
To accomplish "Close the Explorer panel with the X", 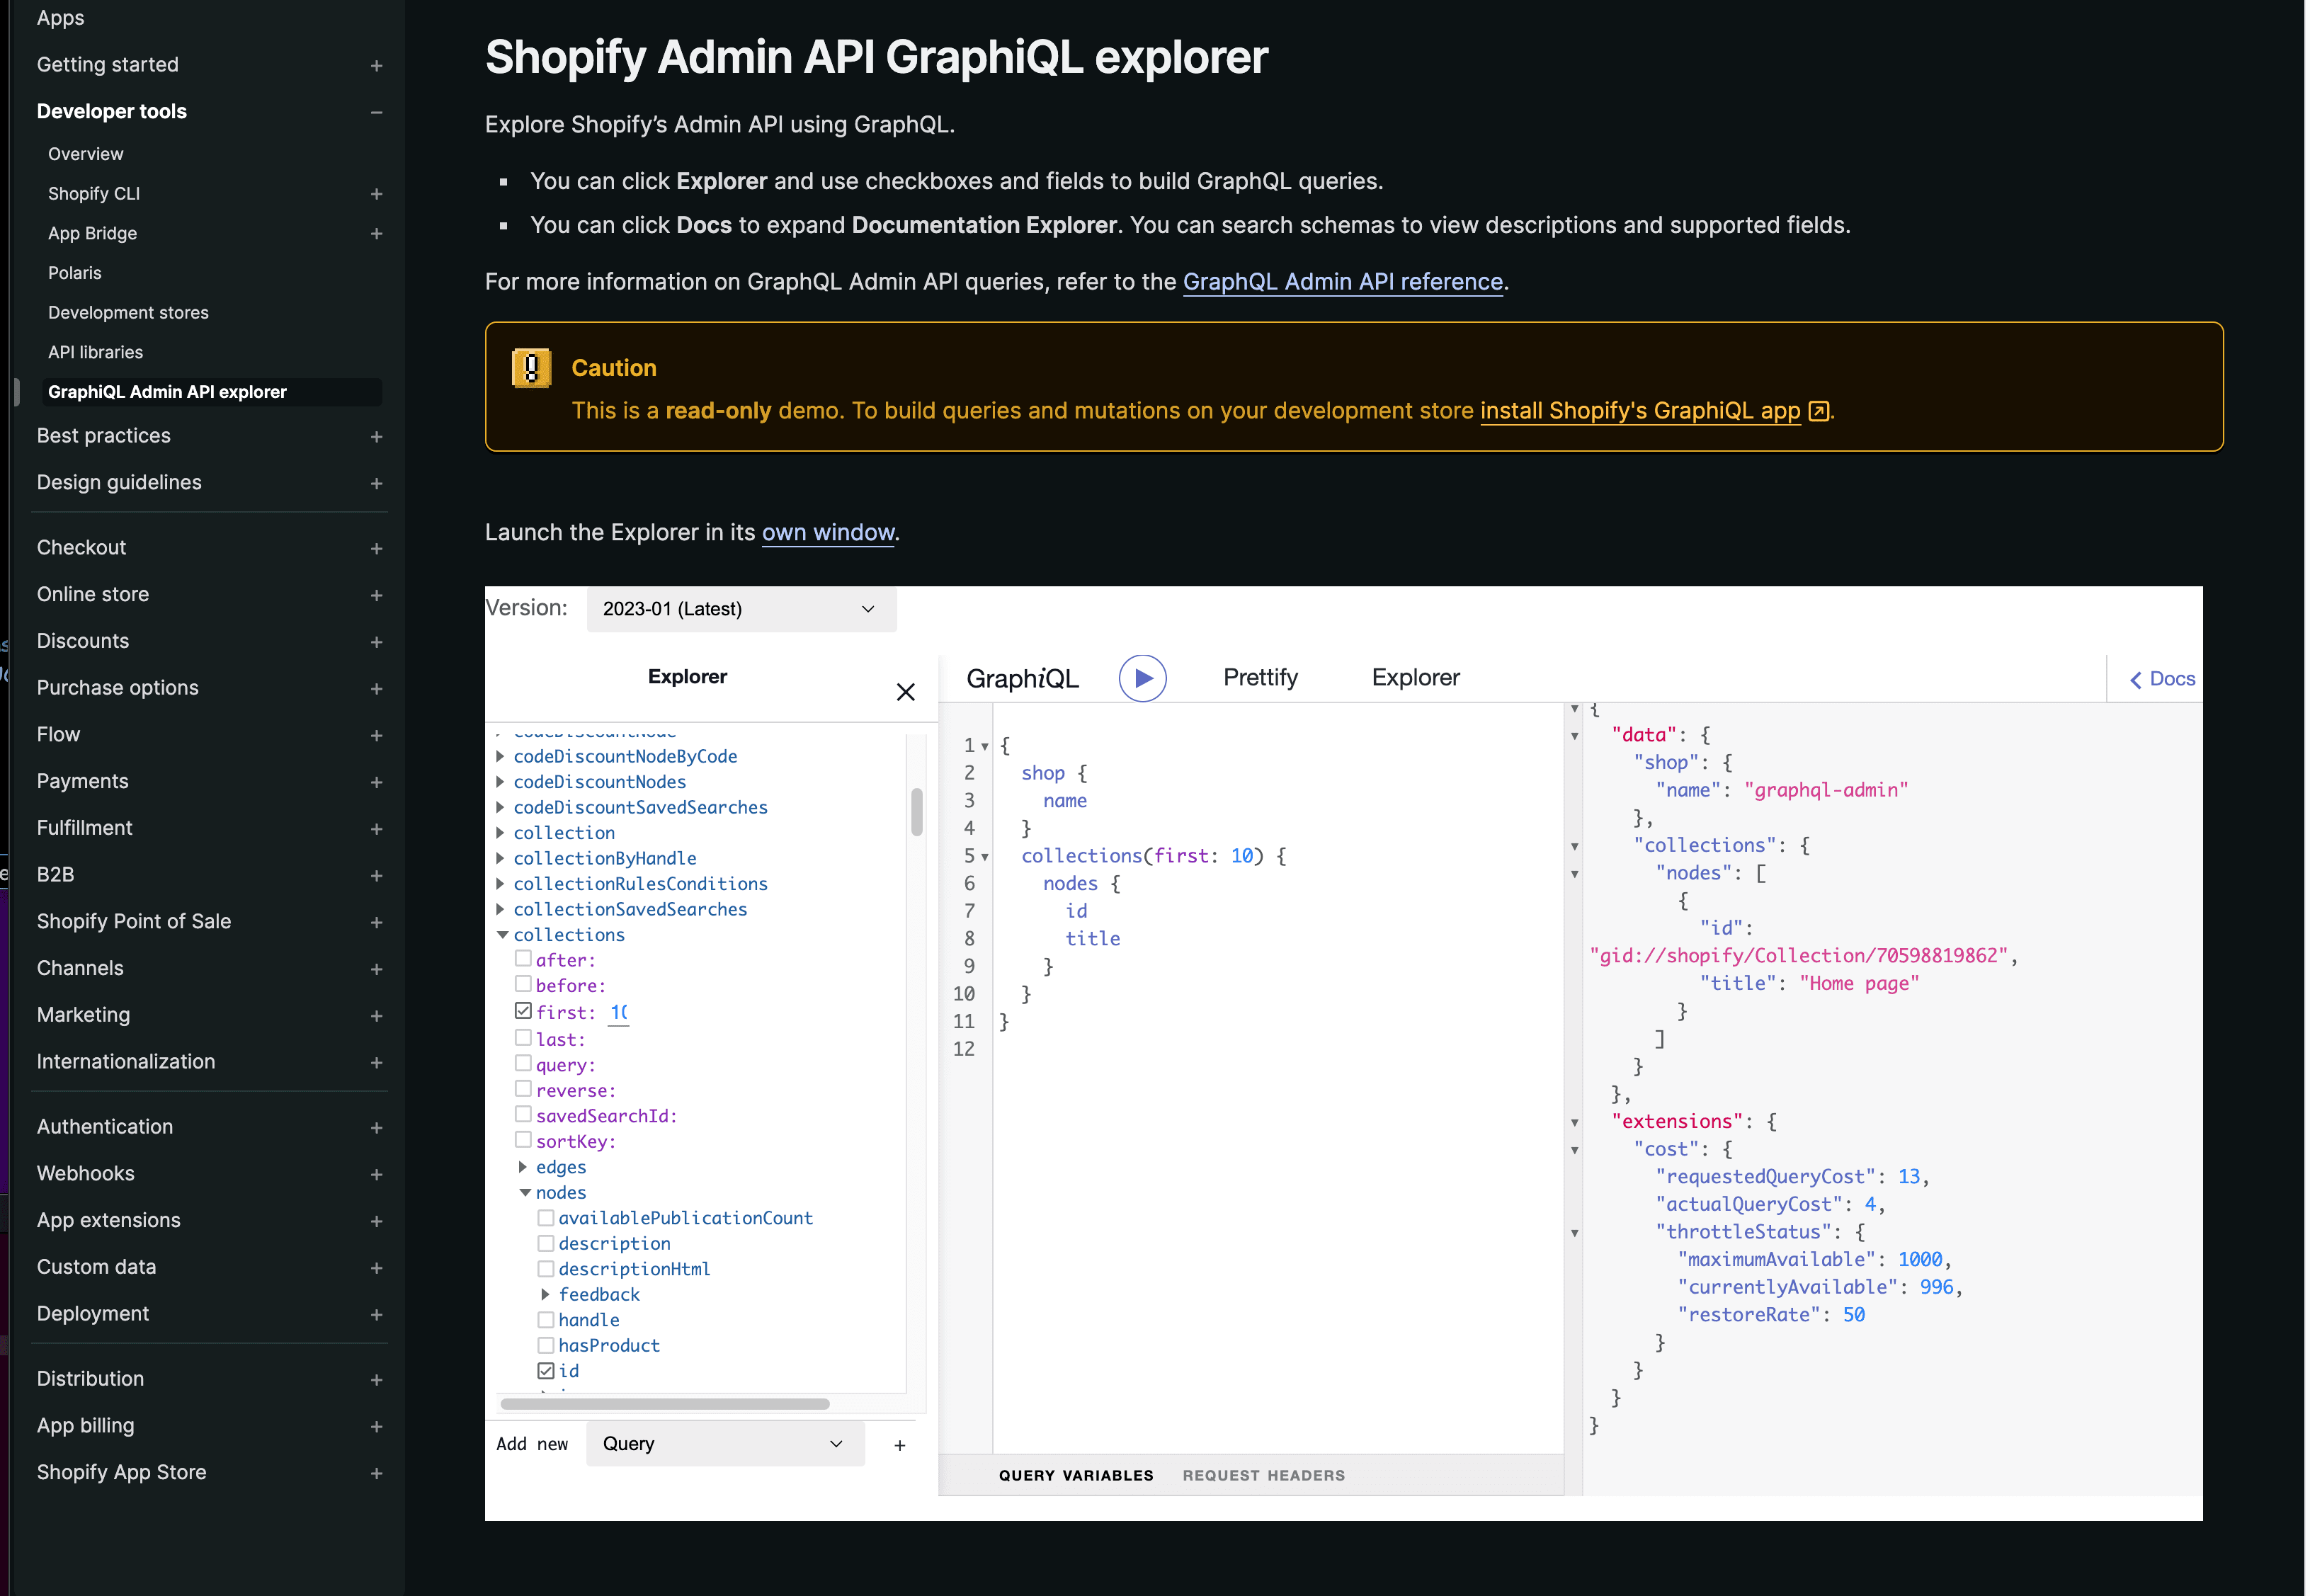I will [x=905, y=691].
